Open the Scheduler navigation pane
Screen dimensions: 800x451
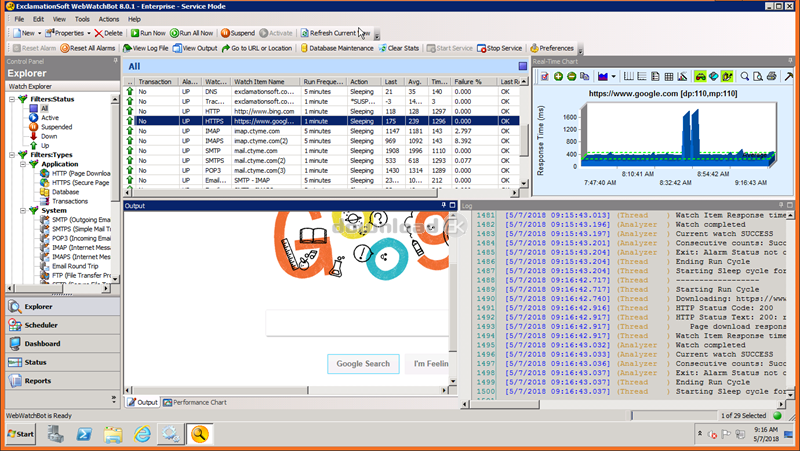click(x=63, y=325)
